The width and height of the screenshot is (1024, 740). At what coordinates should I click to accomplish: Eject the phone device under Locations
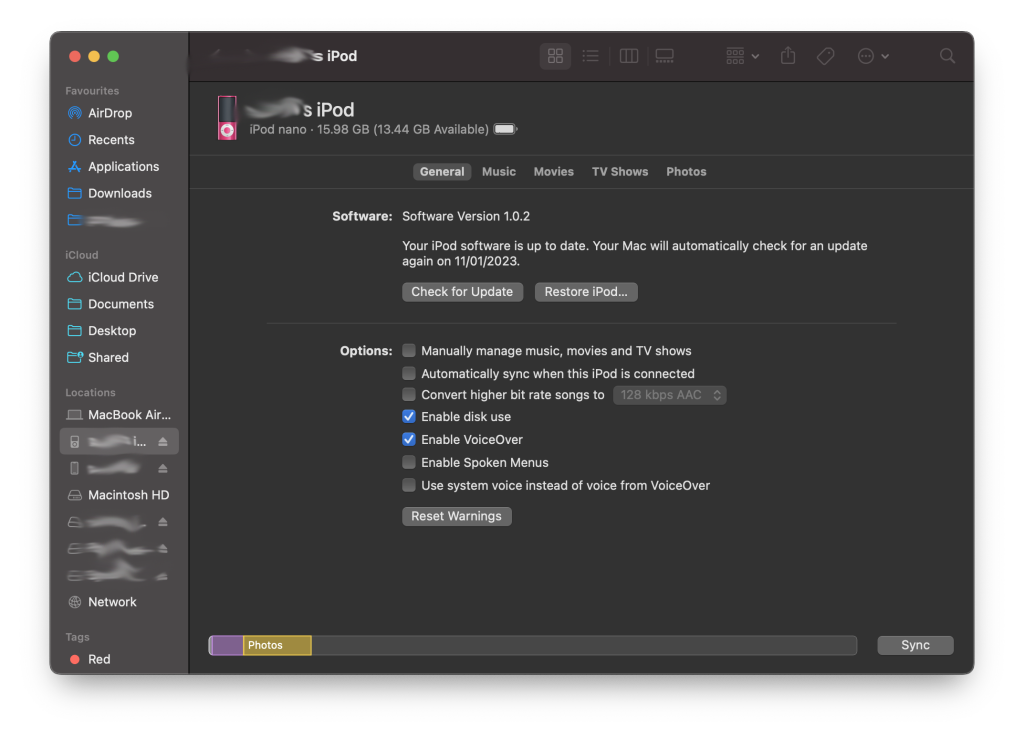[163, 469]
